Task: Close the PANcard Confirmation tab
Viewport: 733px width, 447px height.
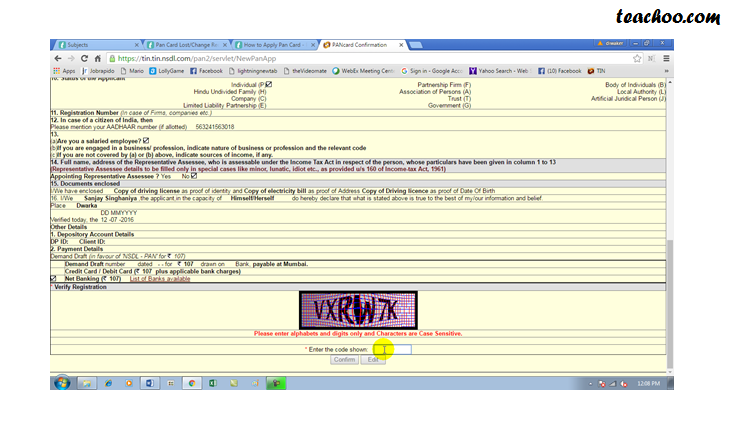Action: coord(401,45)
